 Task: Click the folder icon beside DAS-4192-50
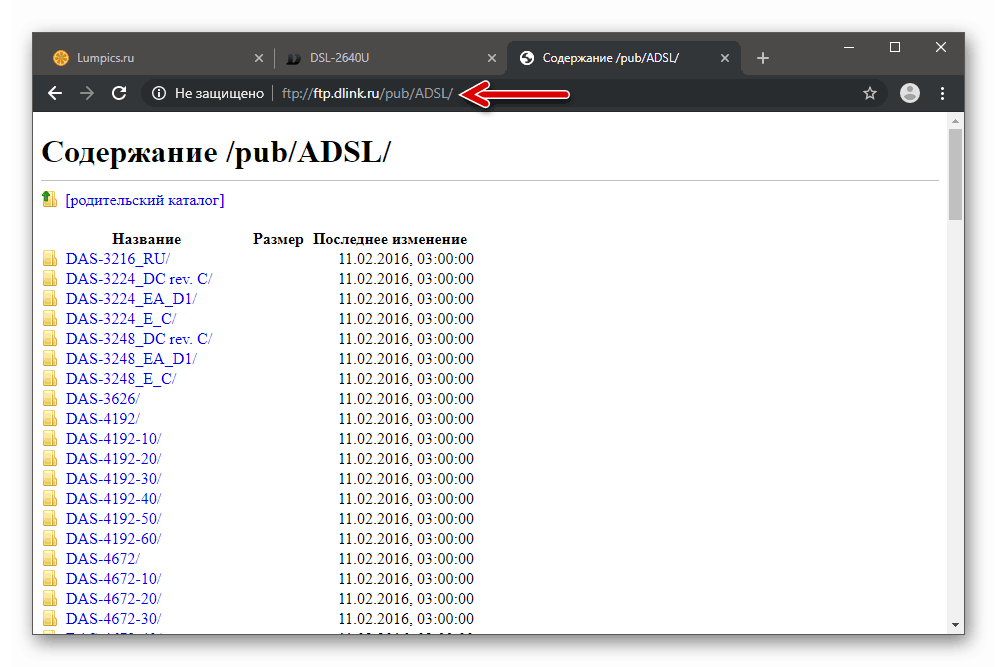(50, 518)
